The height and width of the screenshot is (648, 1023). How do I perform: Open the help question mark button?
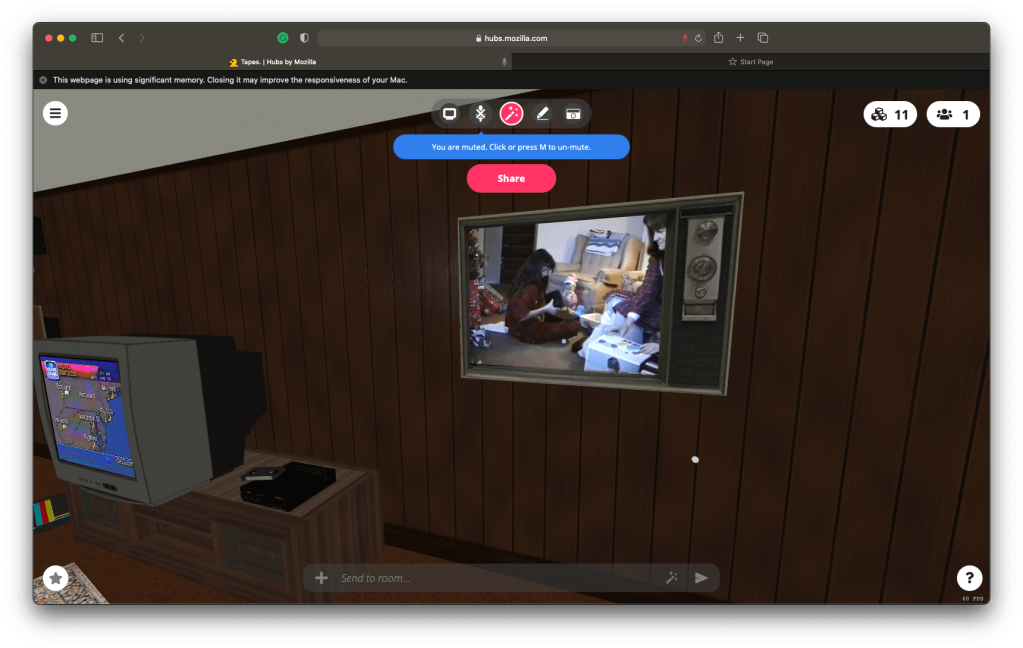pyautogui.click(x=968, y=577)
